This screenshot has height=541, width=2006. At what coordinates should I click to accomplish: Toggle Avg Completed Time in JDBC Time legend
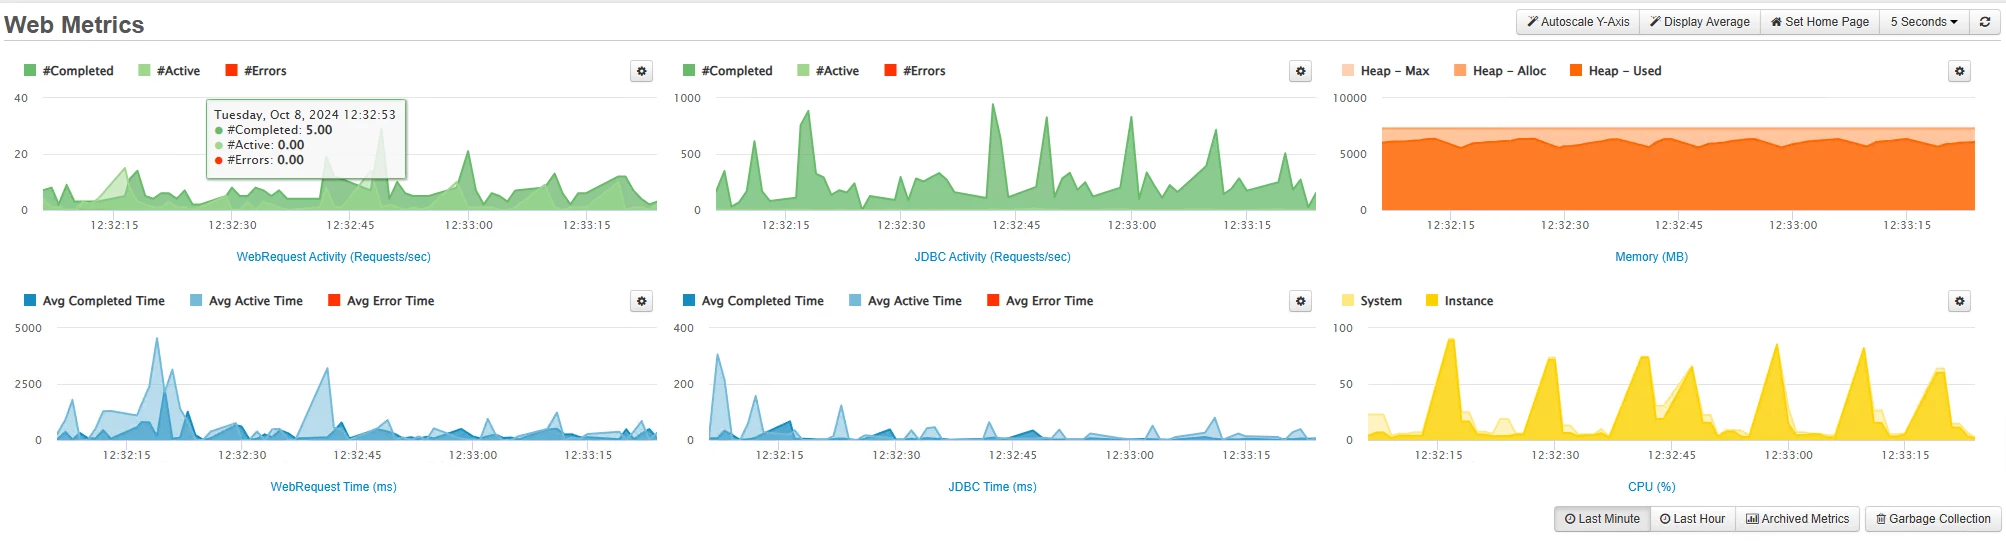click(753, 301)
